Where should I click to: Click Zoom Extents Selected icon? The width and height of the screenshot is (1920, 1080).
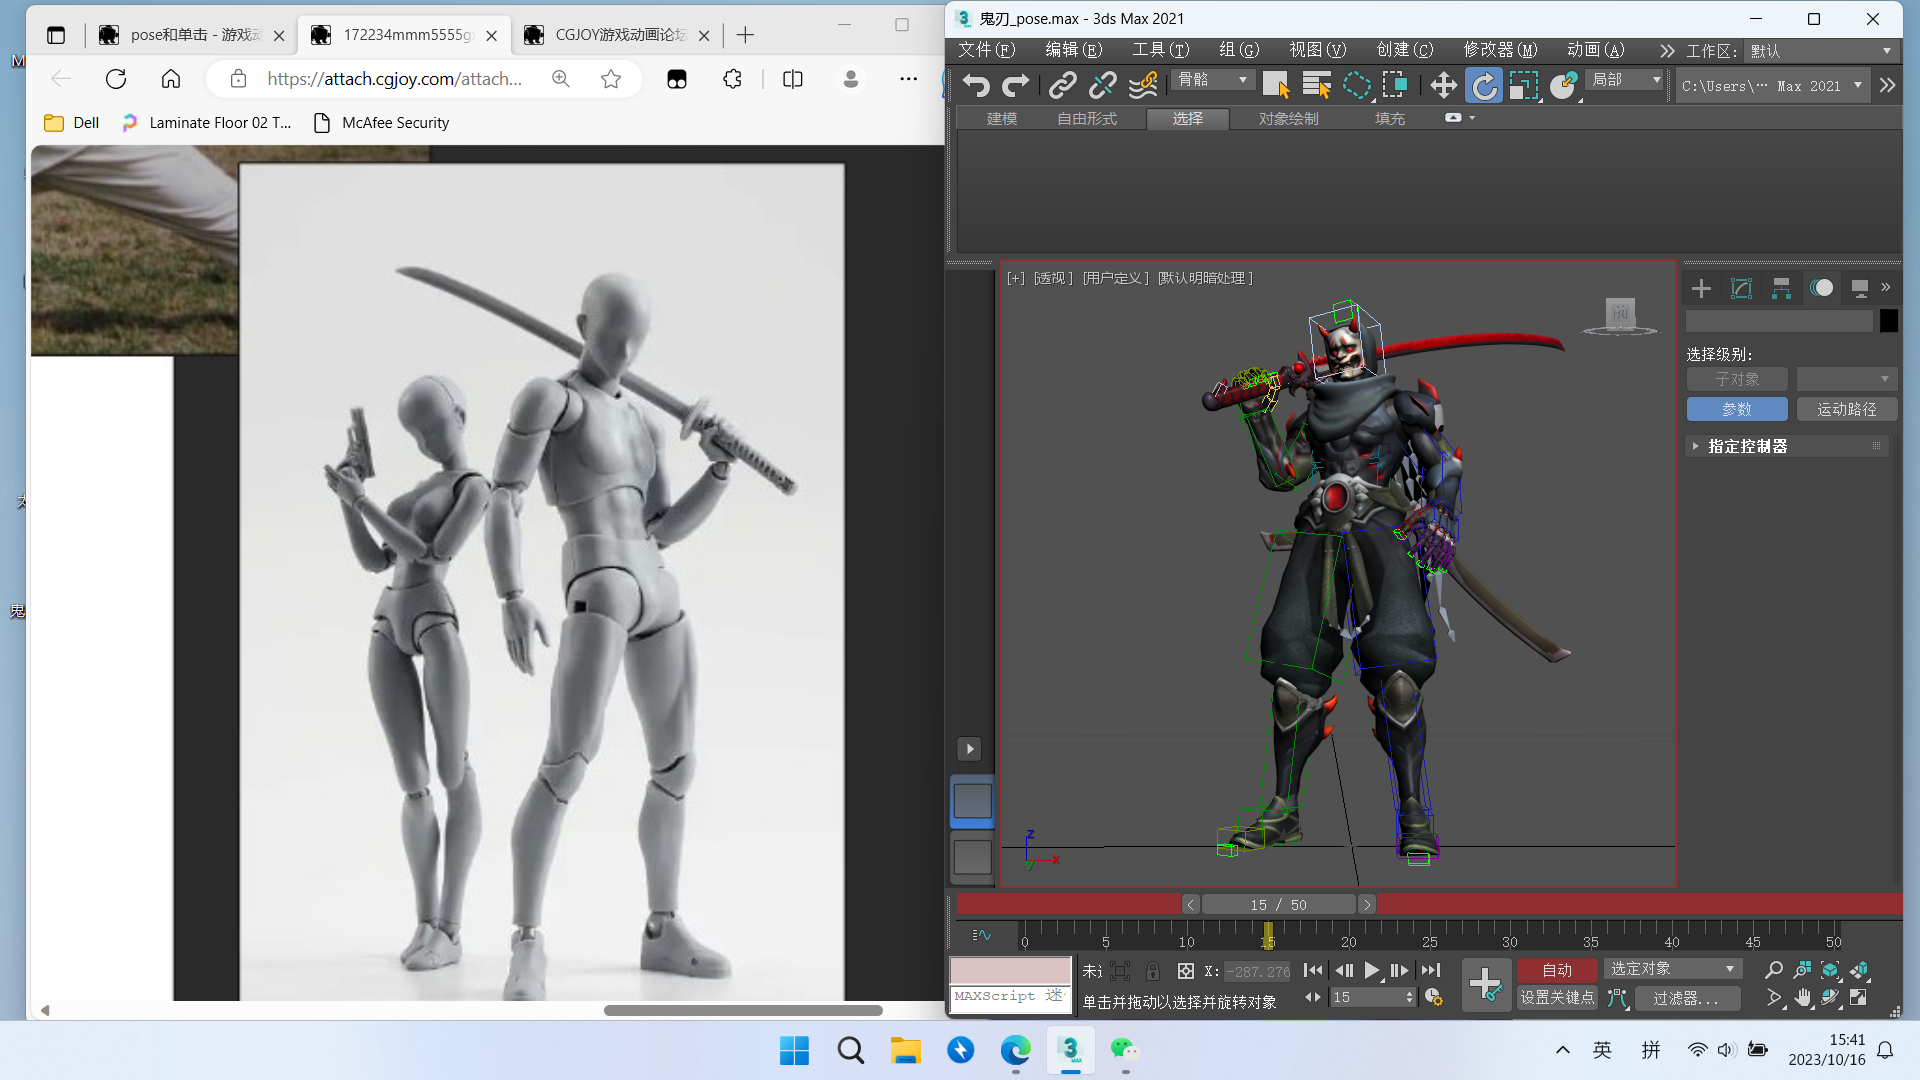point(1830,970)
